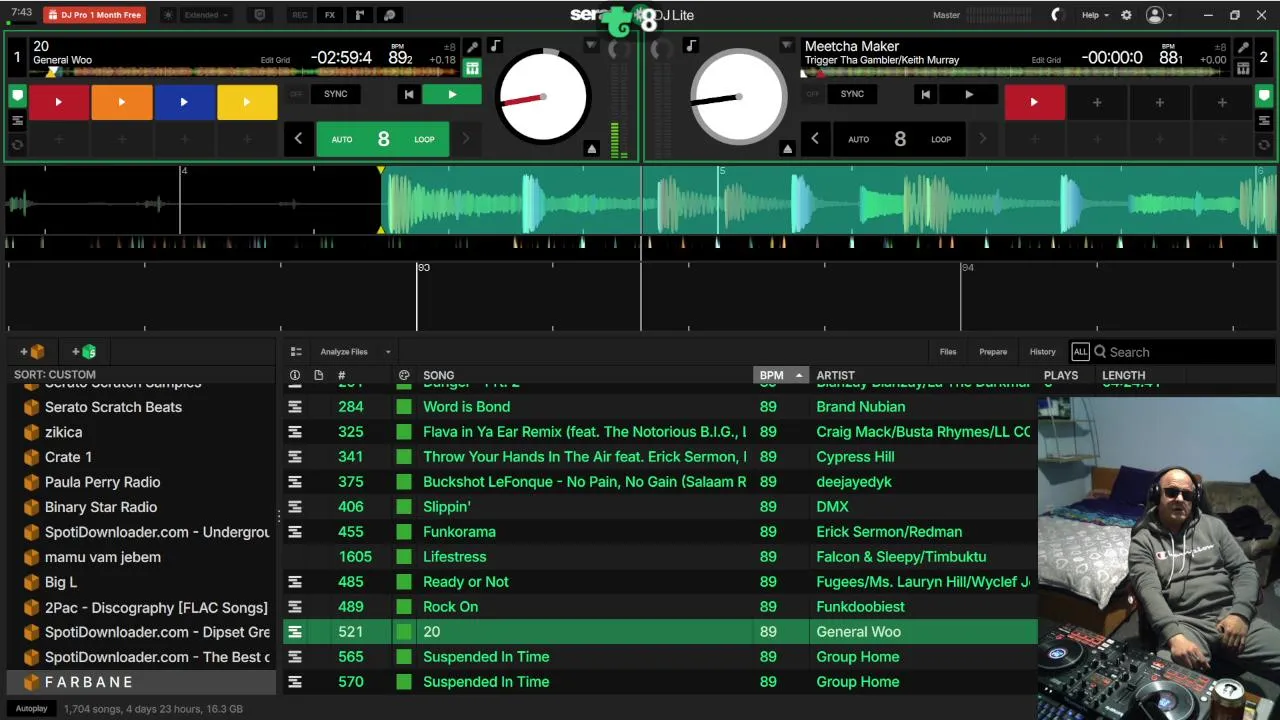Open the Analyze Files dropdown arrow
The width and height of the screenshot is (1280, 720).
click(x=388, y=352)
